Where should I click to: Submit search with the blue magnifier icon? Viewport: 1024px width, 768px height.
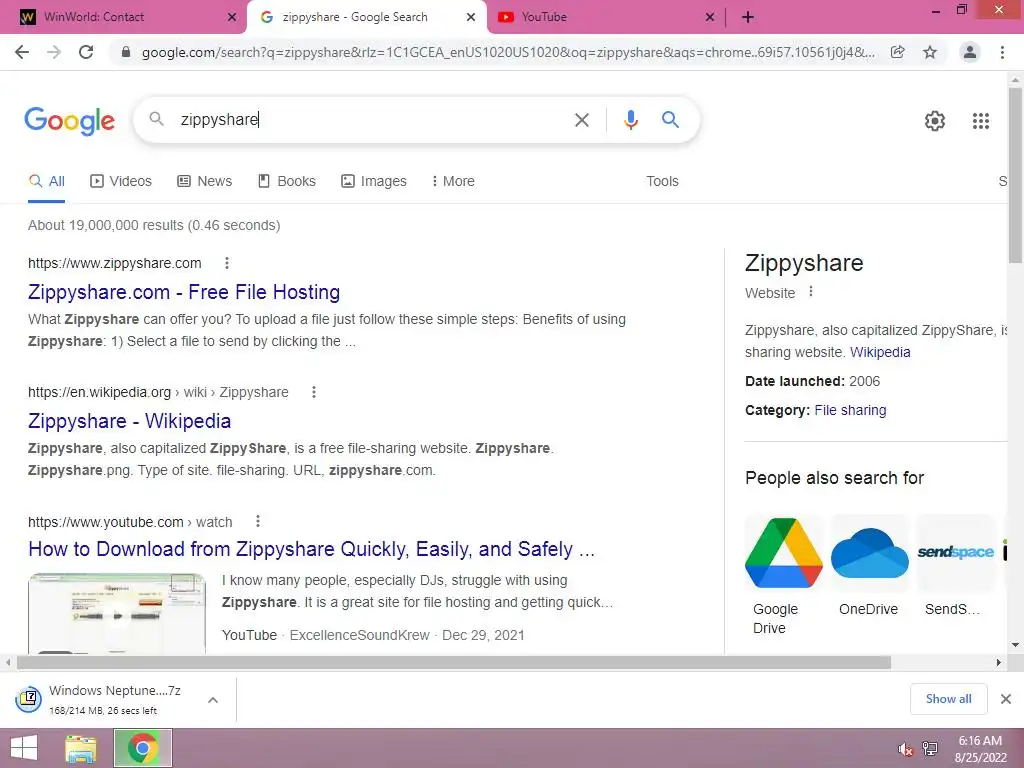[x=670, y=120]
